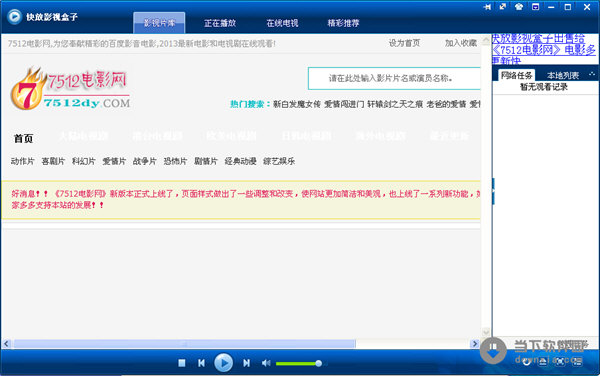This screenshot has width=600, height=376.
Task: Browse the 剧情片 category
Action: (x=206, y=161)
